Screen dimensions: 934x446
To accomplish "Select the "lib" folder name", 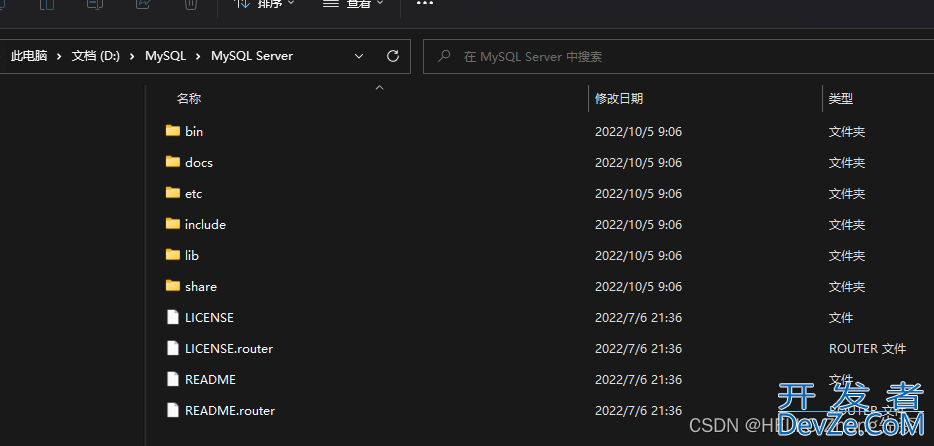I will (x=192, y=255).
